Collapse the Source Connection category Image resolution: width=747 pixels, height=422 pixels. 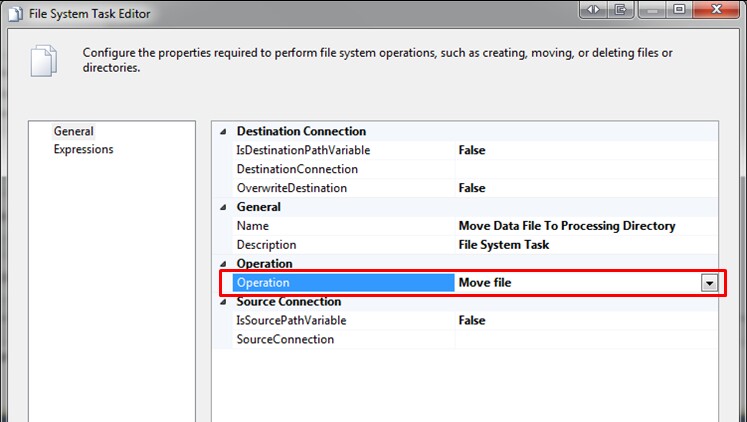coord(222,302)
